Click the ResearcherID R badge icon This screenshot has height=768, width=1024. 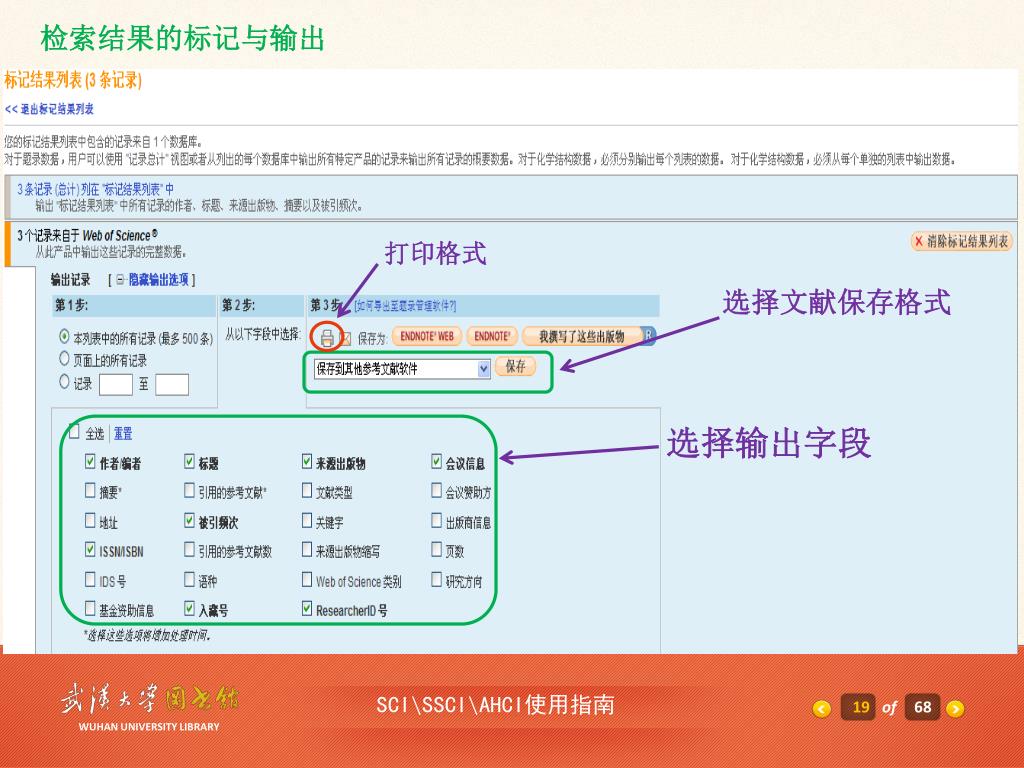[x=648, y=336]
